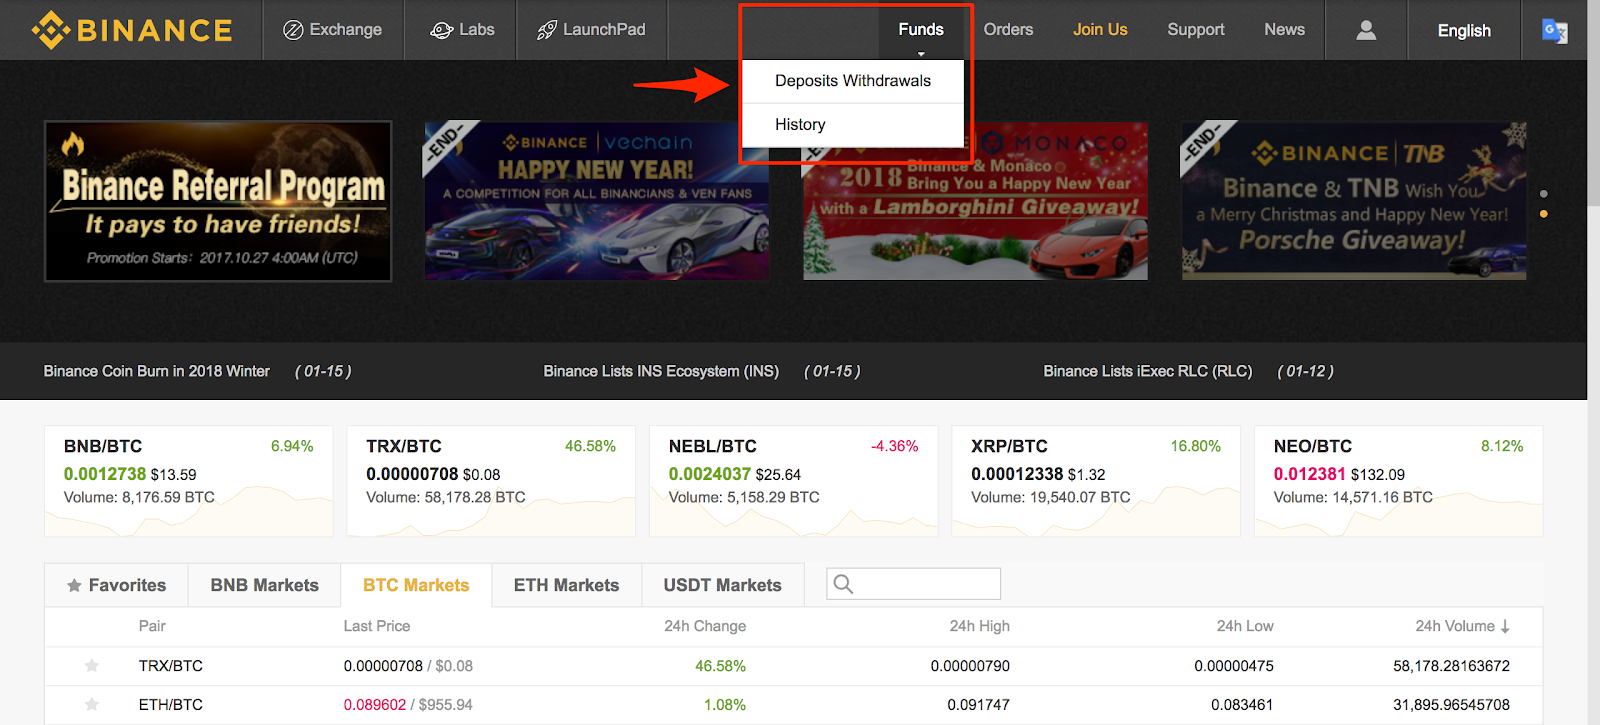Click the search magnifier icon
Image resolution: width=1600 pixels, height=725 pixels.
[x=843, y=584]
